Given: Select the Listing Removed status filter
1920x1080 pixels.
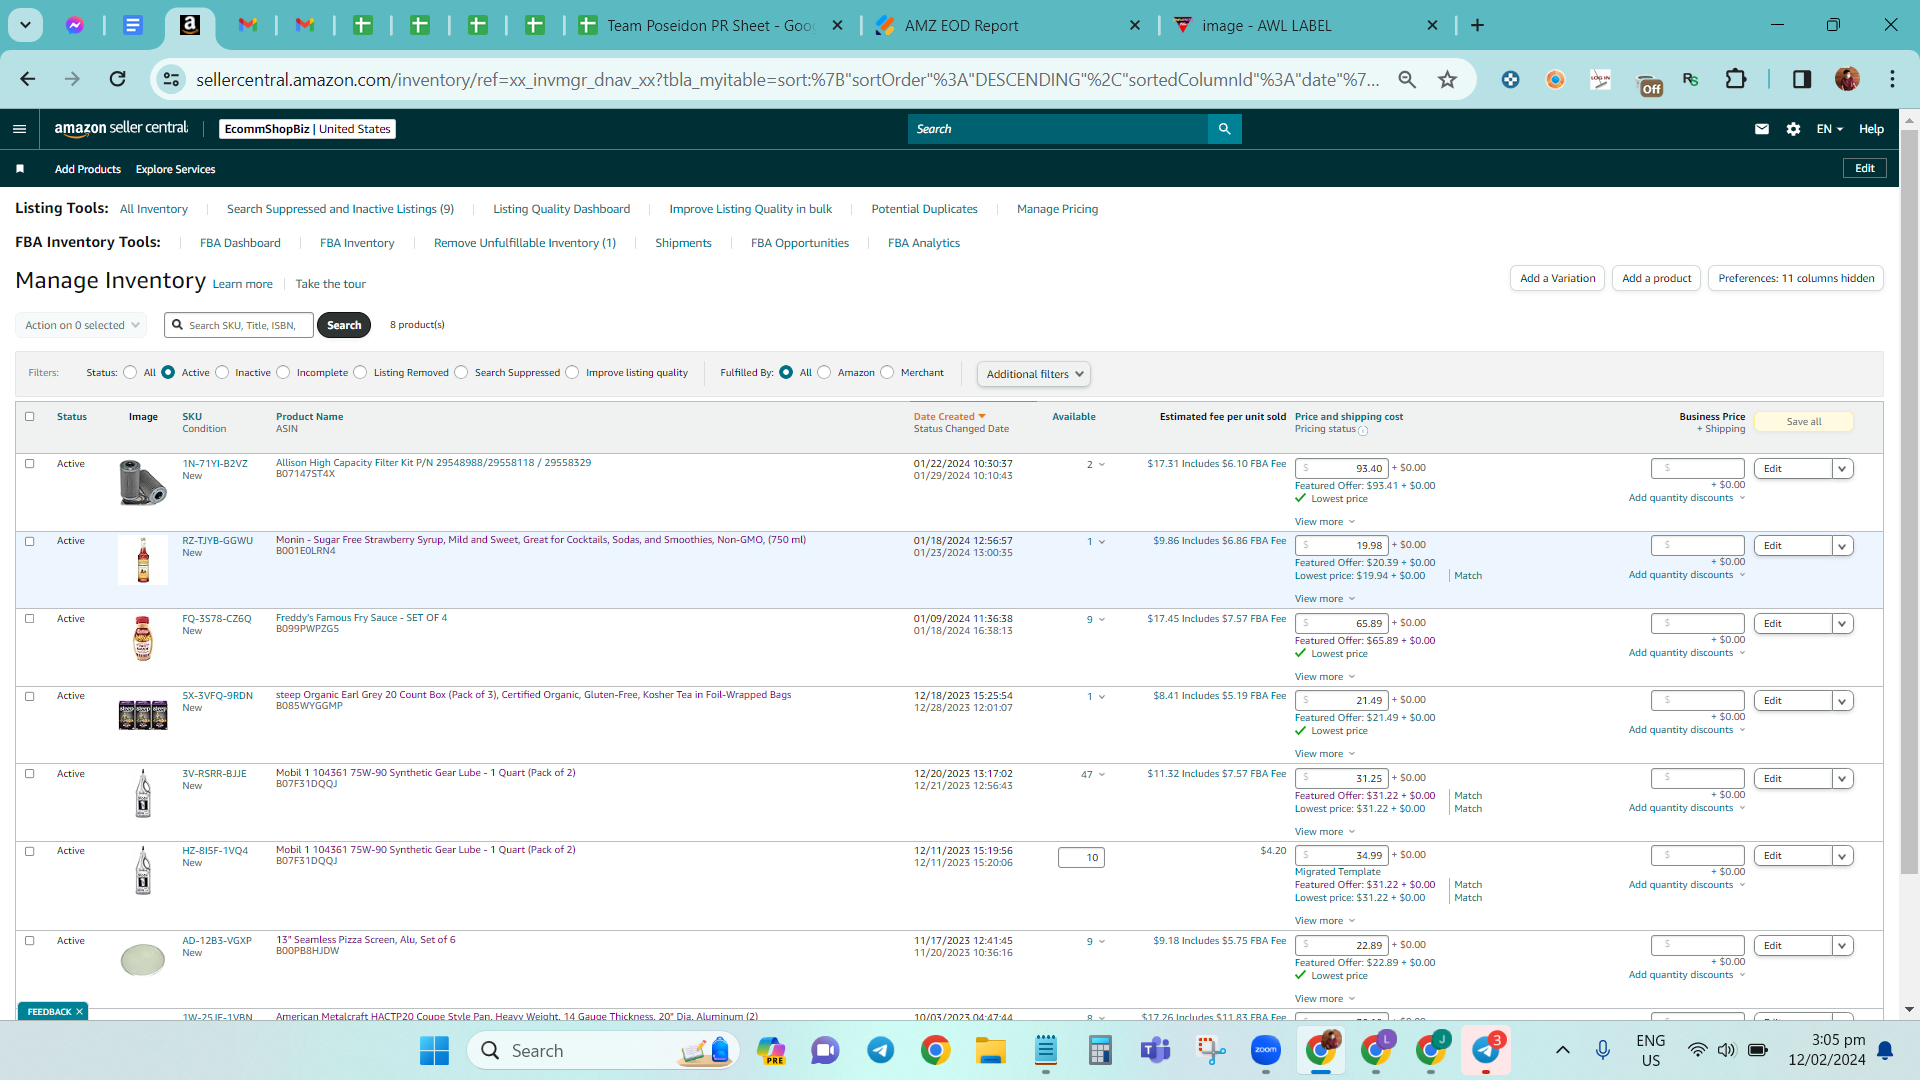Looking at the screenshot, I should click(360, 373).
